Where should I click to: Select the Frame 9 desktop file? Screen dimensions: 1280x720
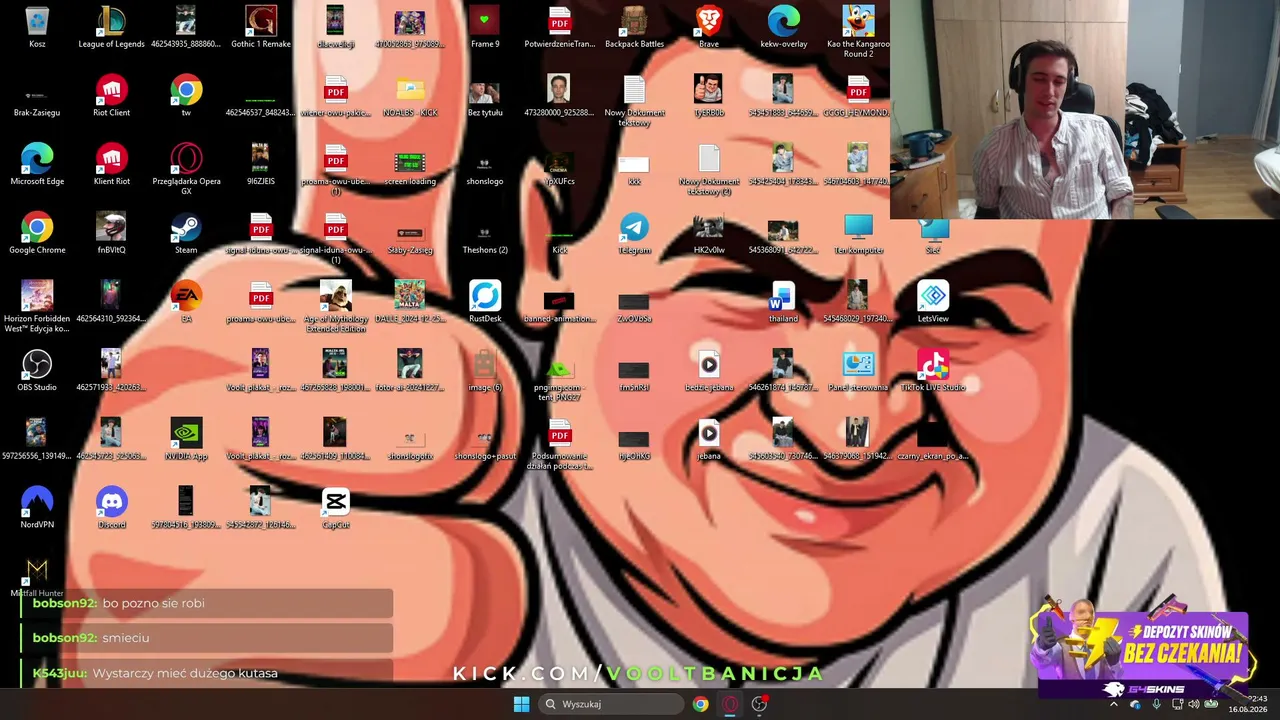485,28
